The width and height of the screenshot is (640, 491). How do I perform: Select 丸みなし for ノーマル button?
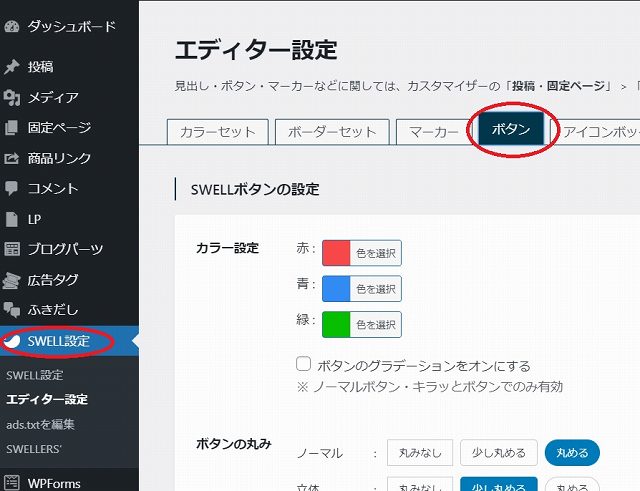pos(420,453)
